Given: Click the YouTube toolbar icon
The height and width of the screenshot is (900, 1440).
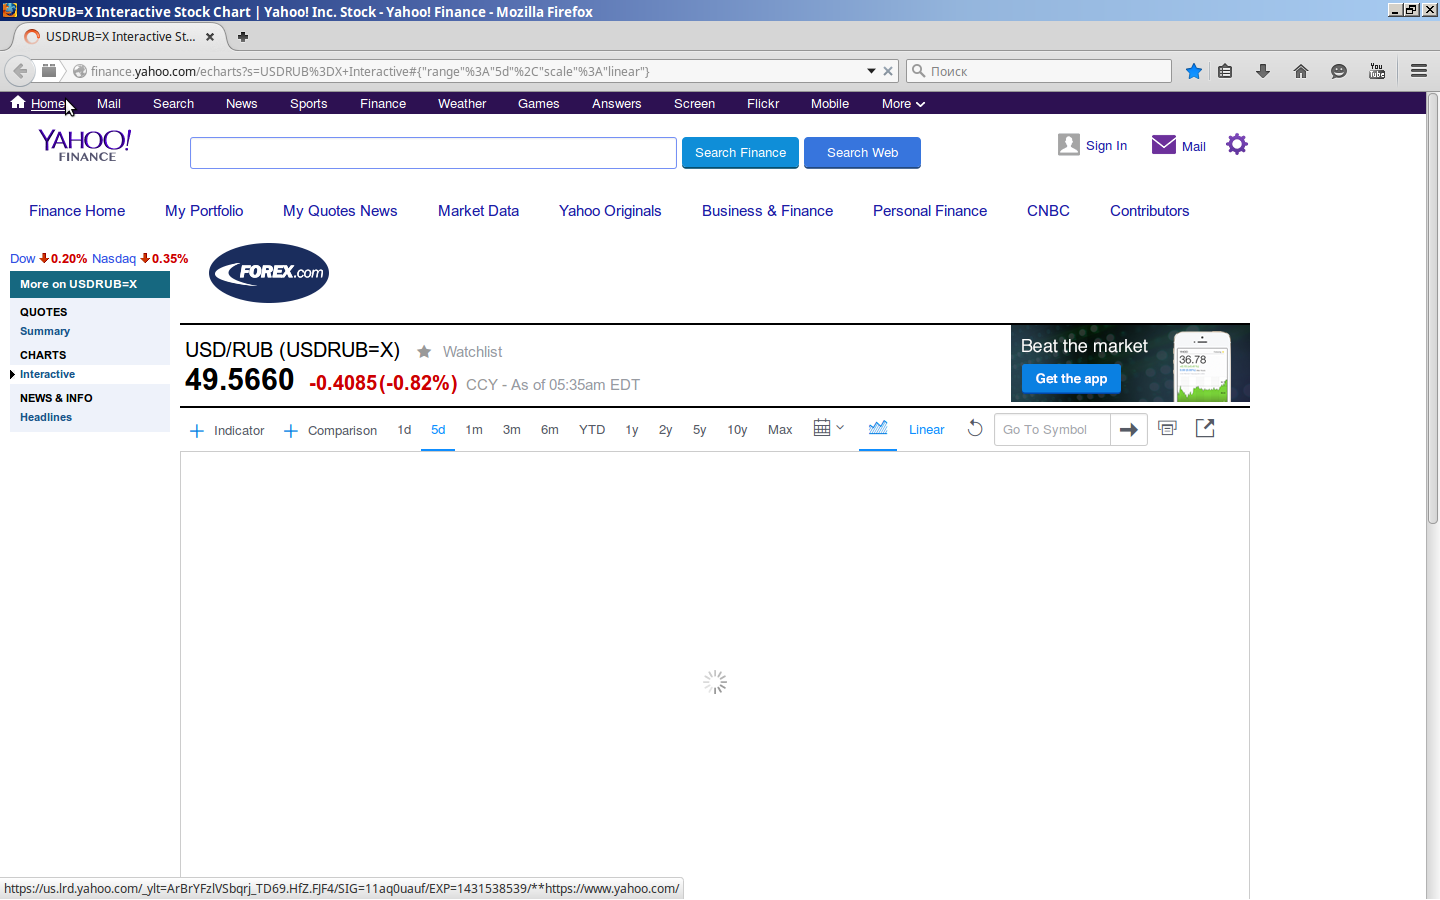Looking at the screenshot, I should point(1377,71).
